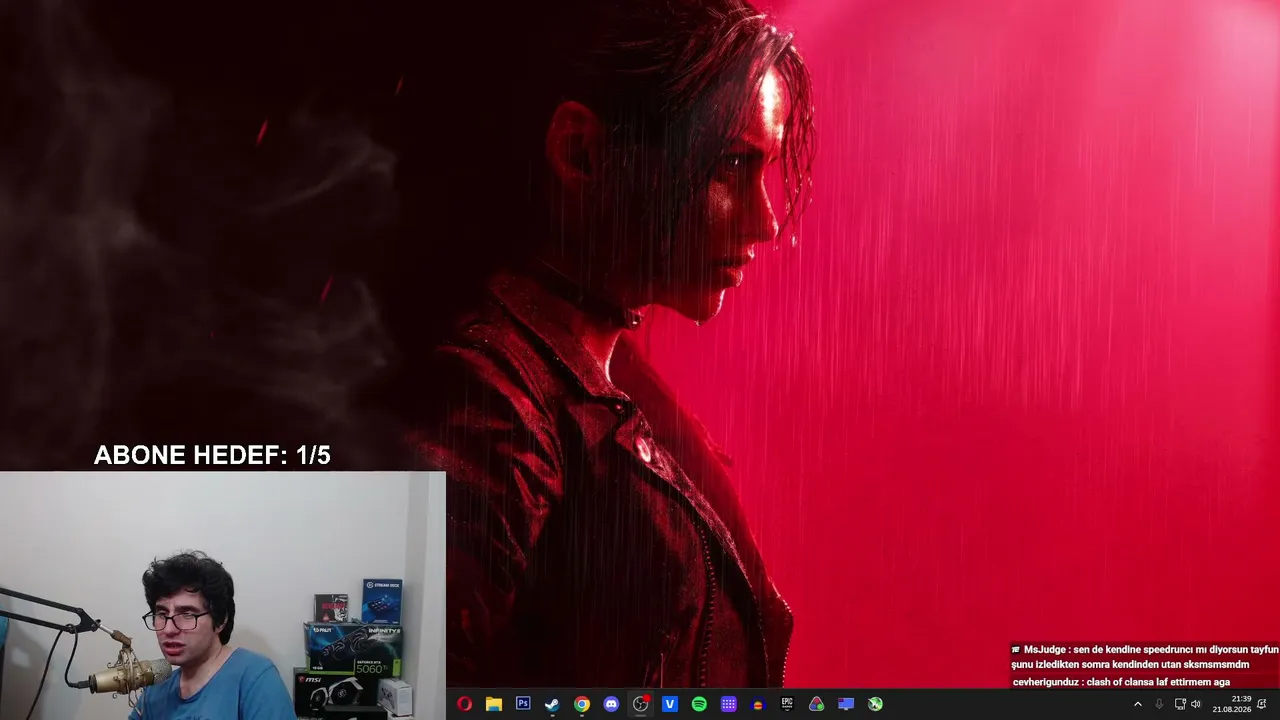The width and height of the screenshot is (1280, 720).
Task: Open OBS Studio on the taskbar
Action: point(641,704)
